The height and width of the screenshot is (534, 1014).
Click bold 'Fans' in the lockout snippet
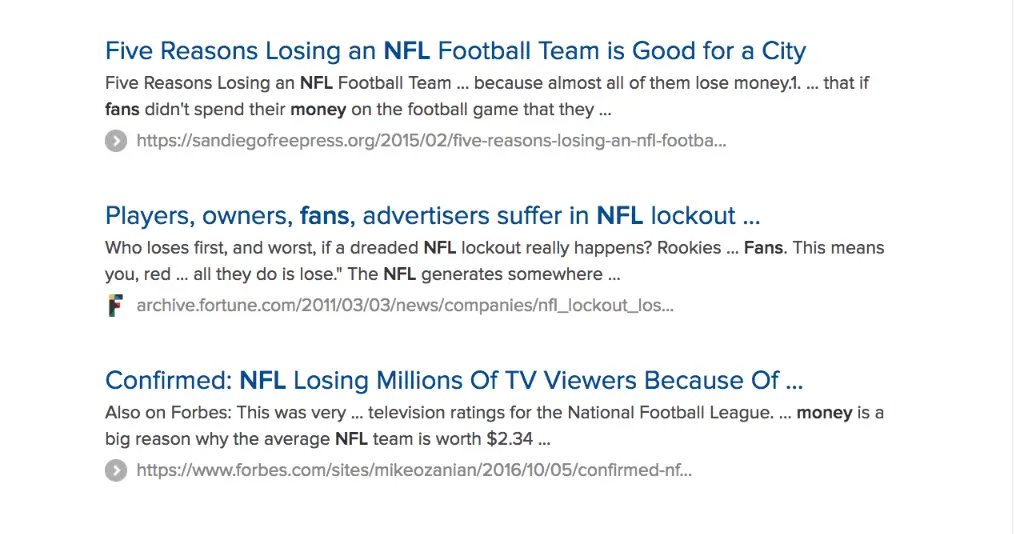click(764, 248)
